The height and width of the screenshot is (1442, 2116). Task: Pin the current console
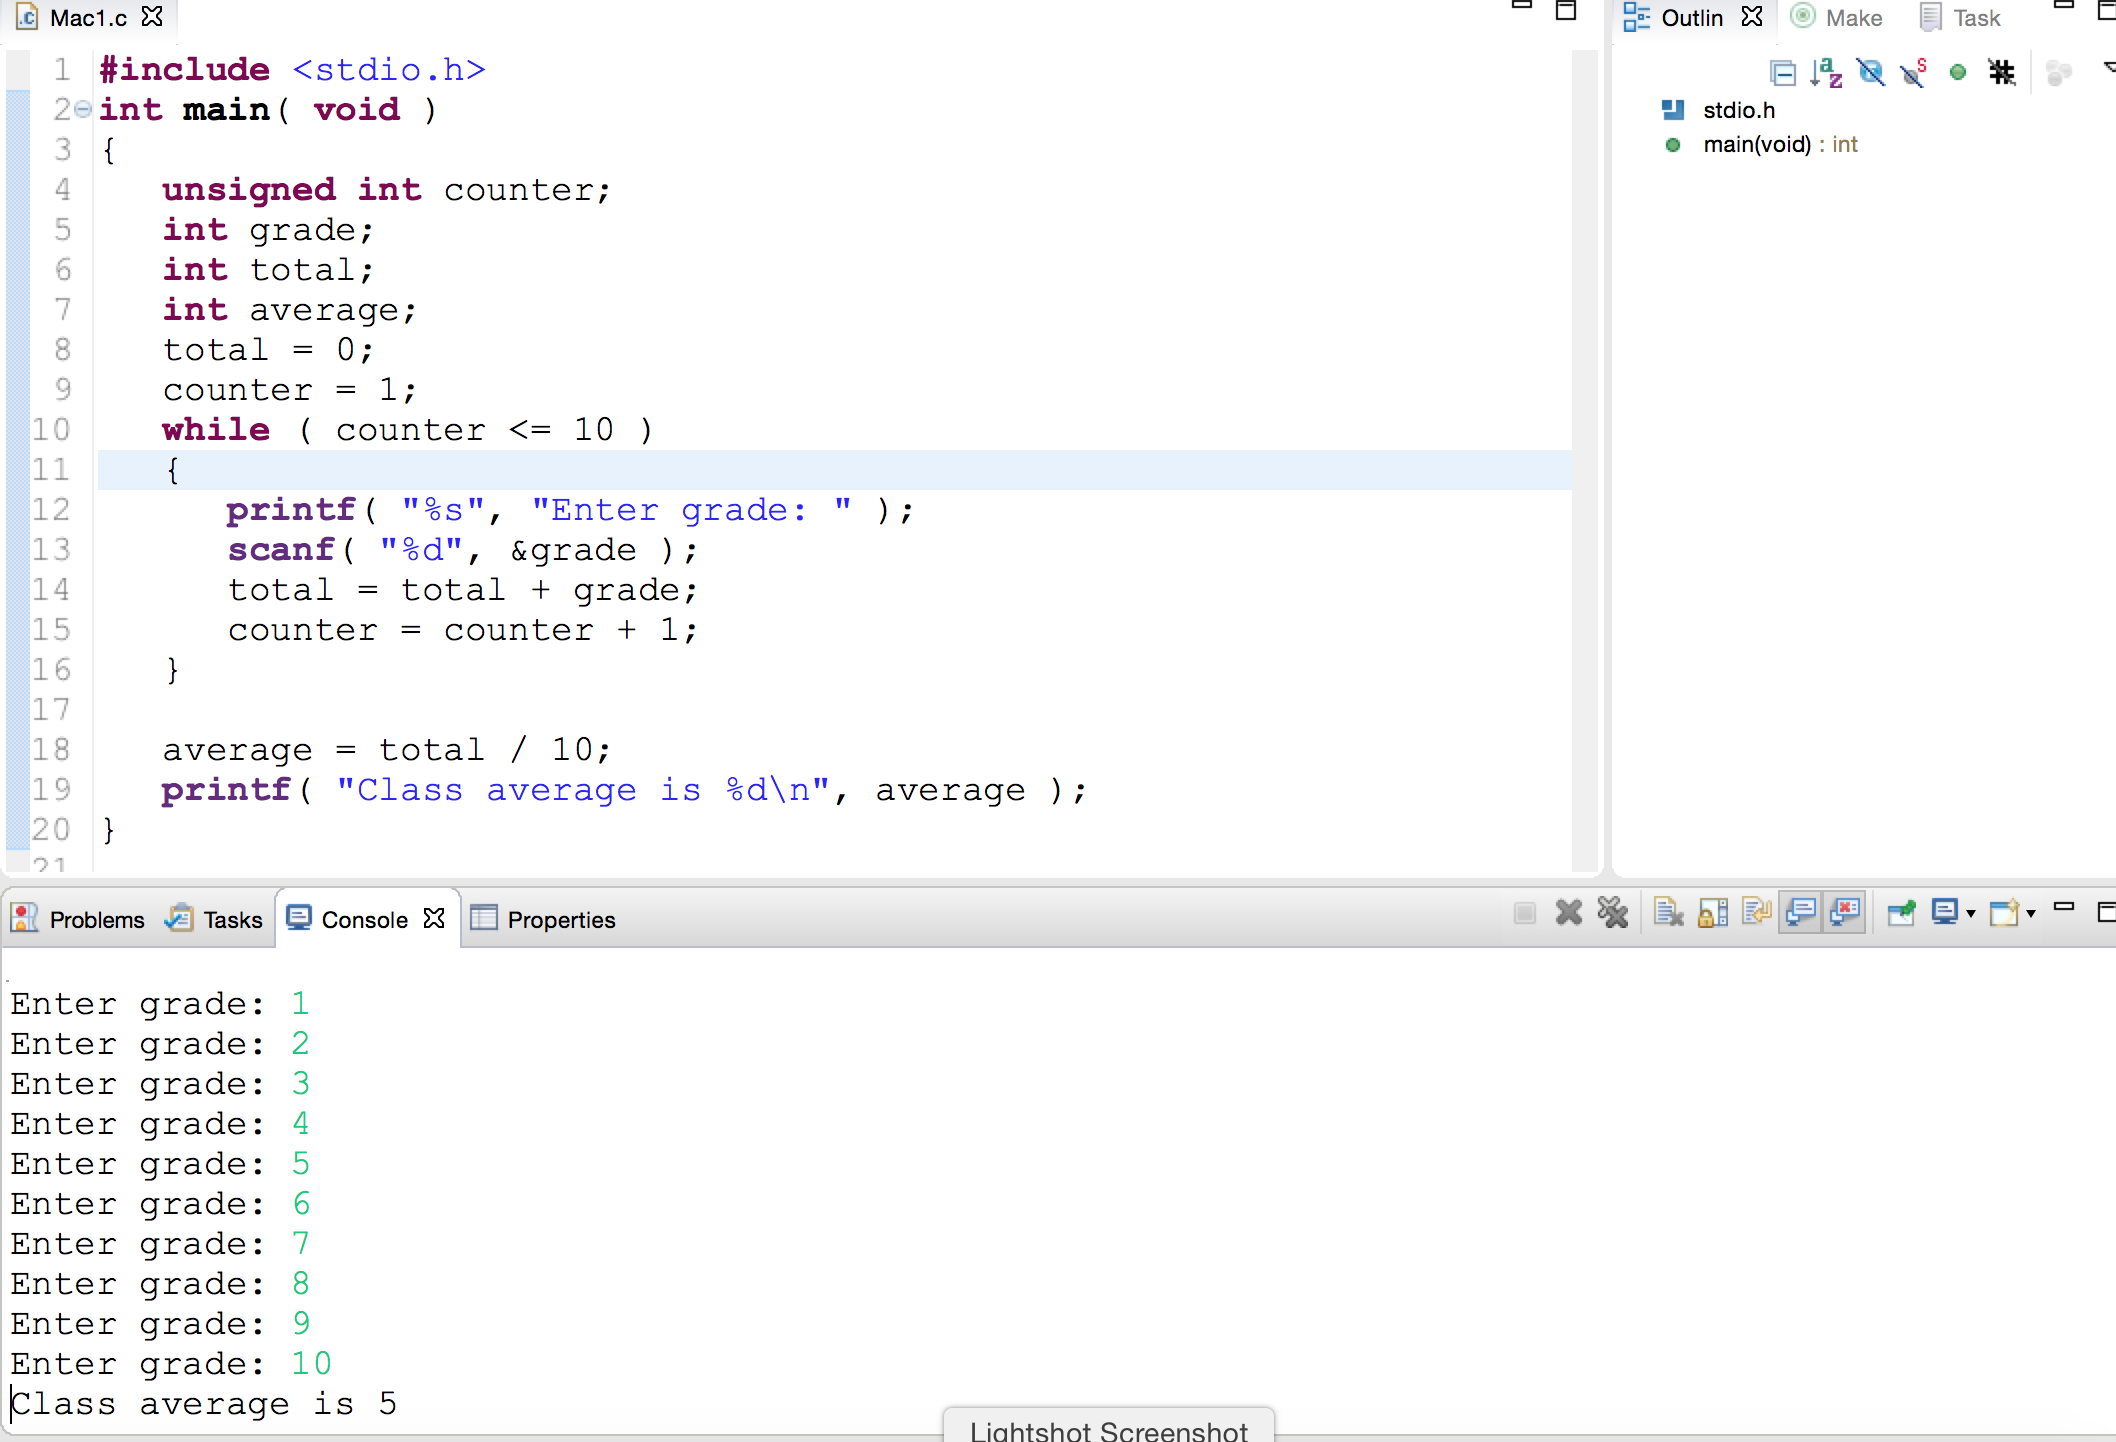click(x=1901, y=913)
